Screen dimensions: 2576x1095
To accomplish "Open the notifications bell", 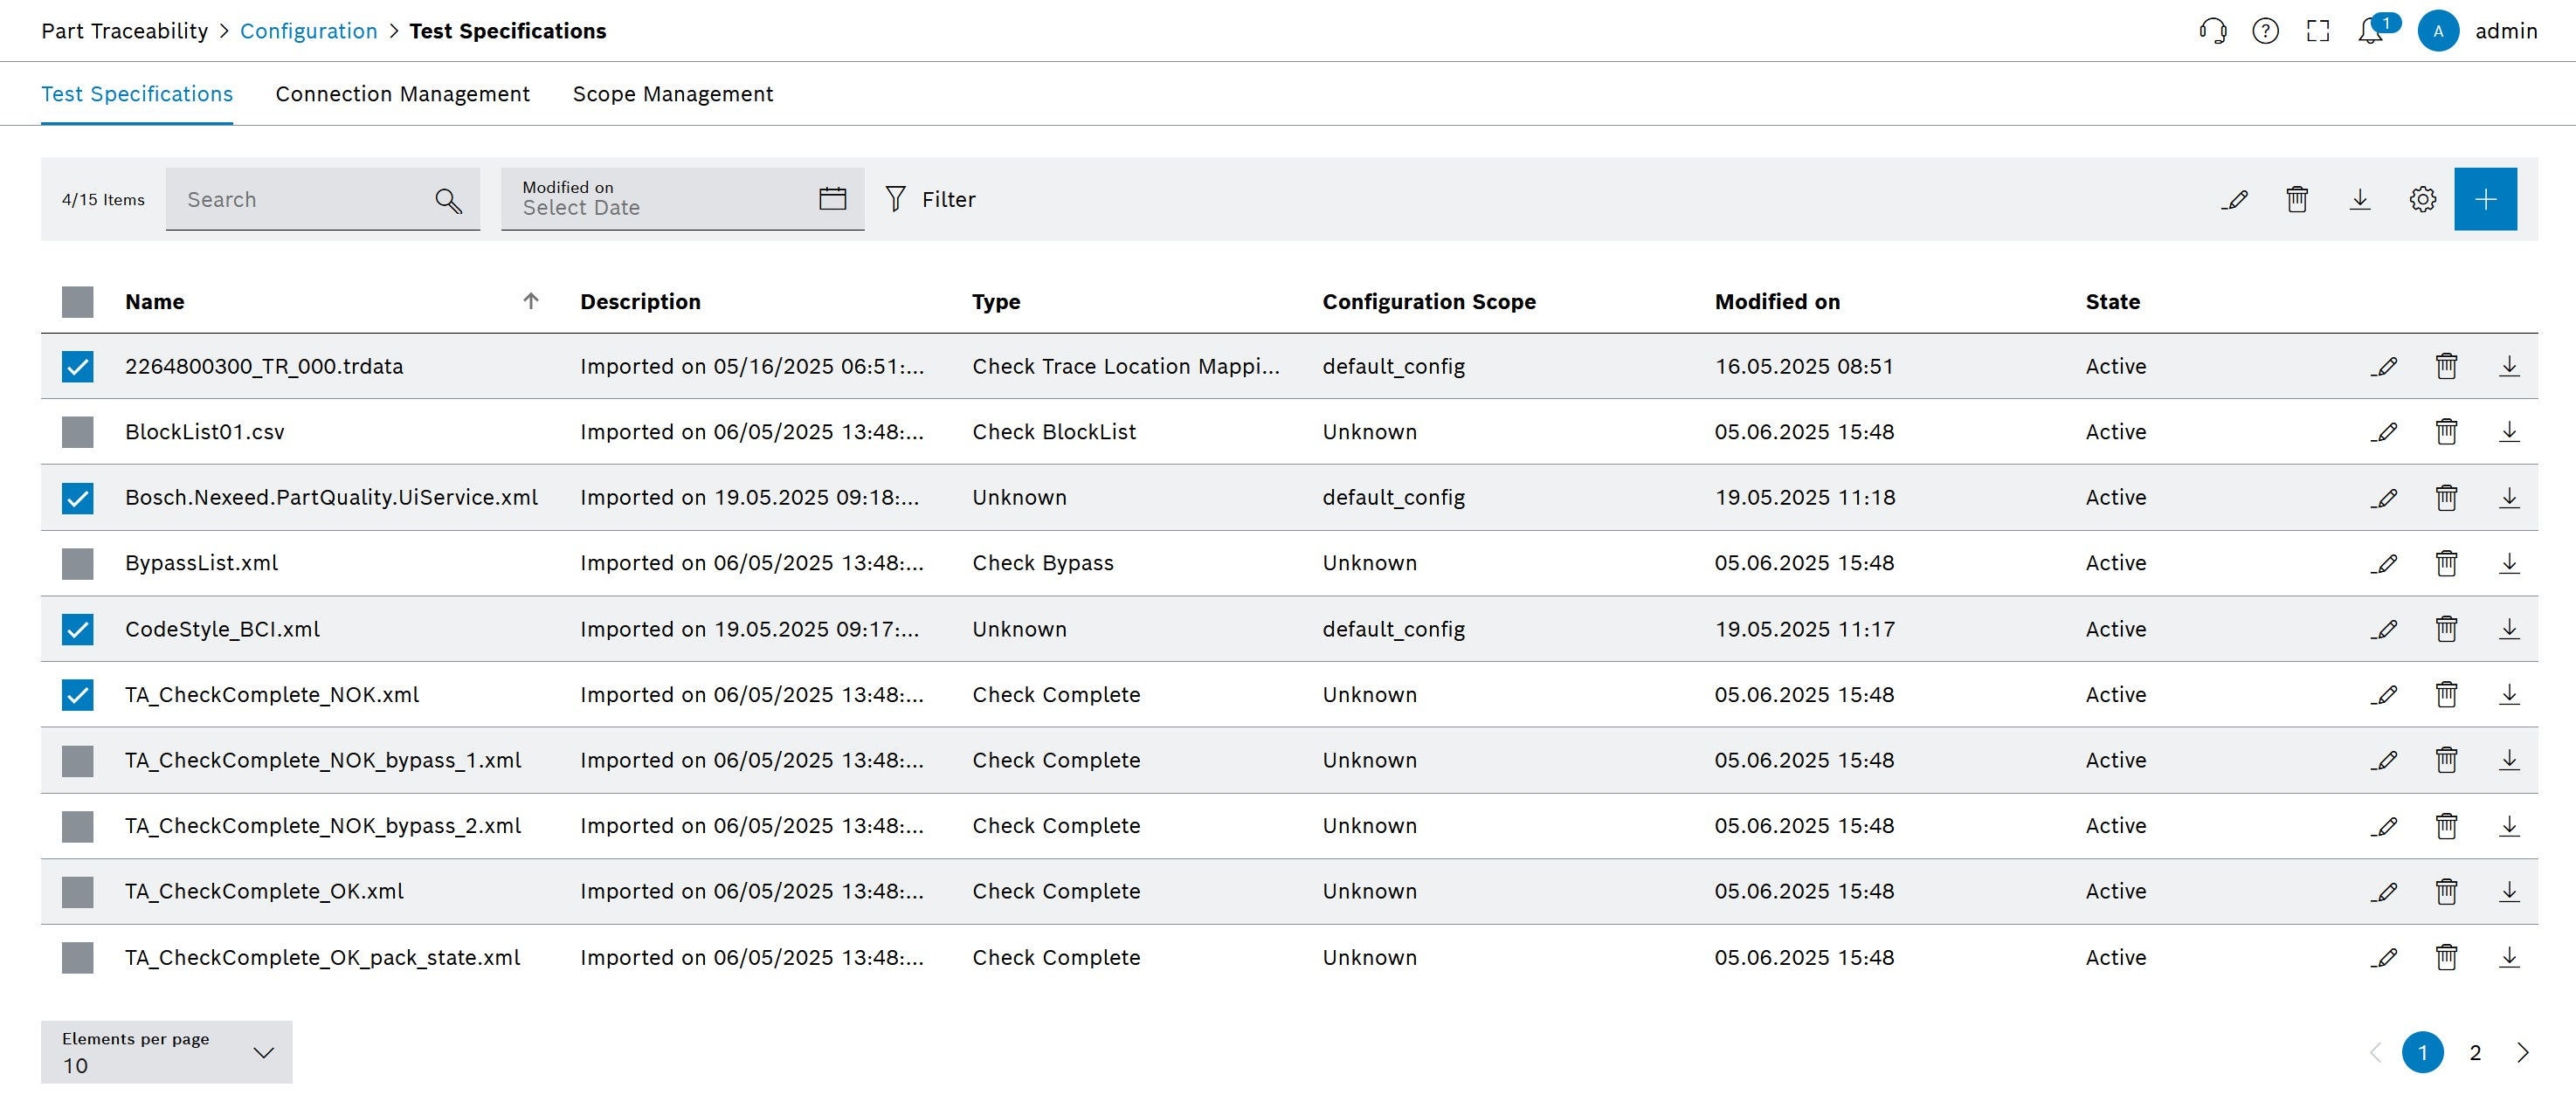I will point(2370,31).
